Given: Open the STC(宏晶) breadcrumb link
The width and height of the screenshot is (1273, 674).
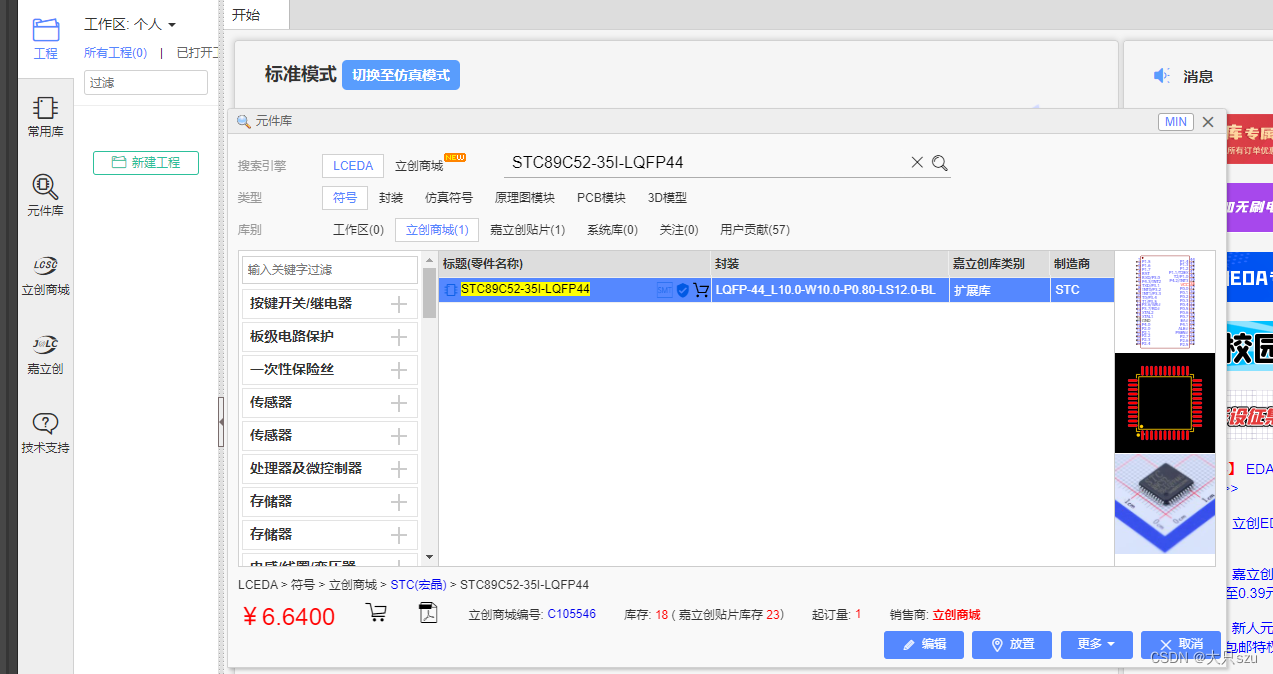Looking at the screenshot, I should click(419, 585).
